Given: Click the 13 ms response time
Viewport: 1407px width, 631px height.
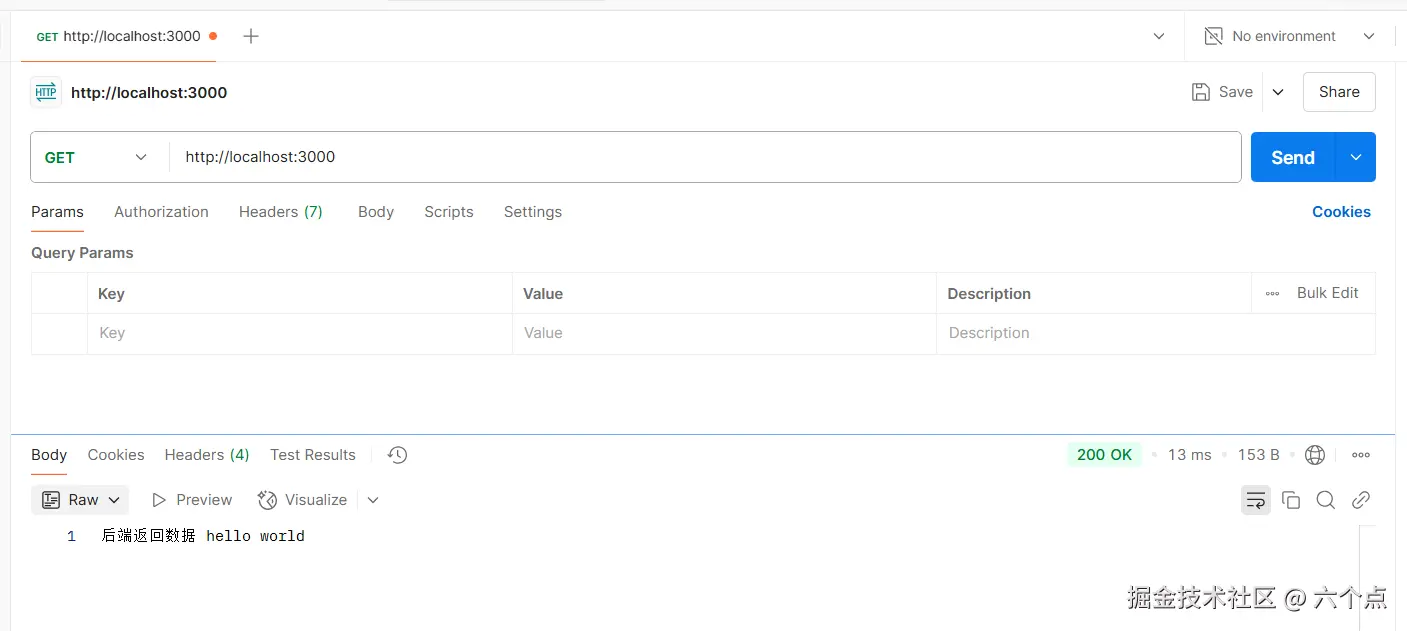Looking at the screenshot, I should pyautogui.click(x=1190, y=455).
